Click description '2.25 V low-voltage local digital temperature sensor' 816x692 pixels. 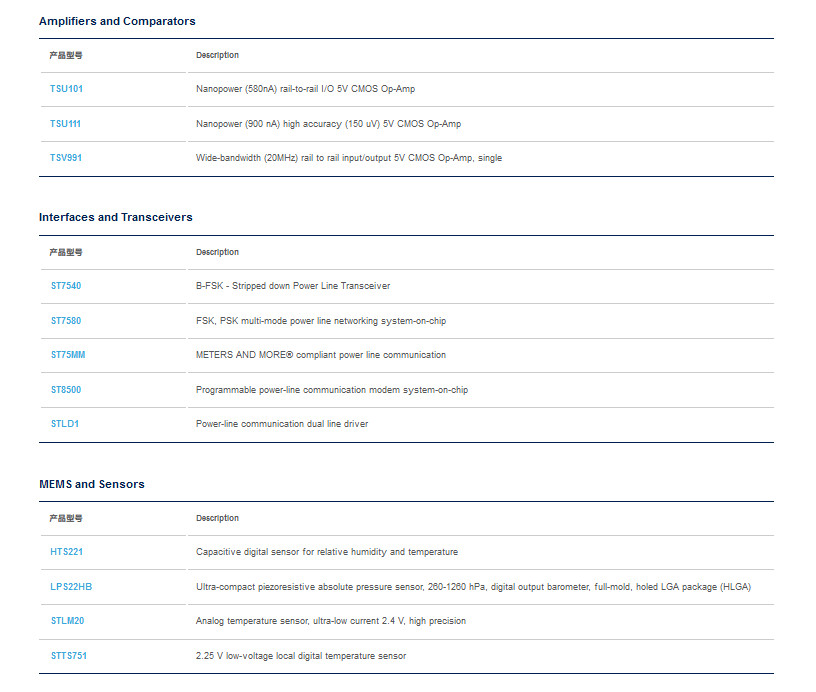tap(301, 656)
